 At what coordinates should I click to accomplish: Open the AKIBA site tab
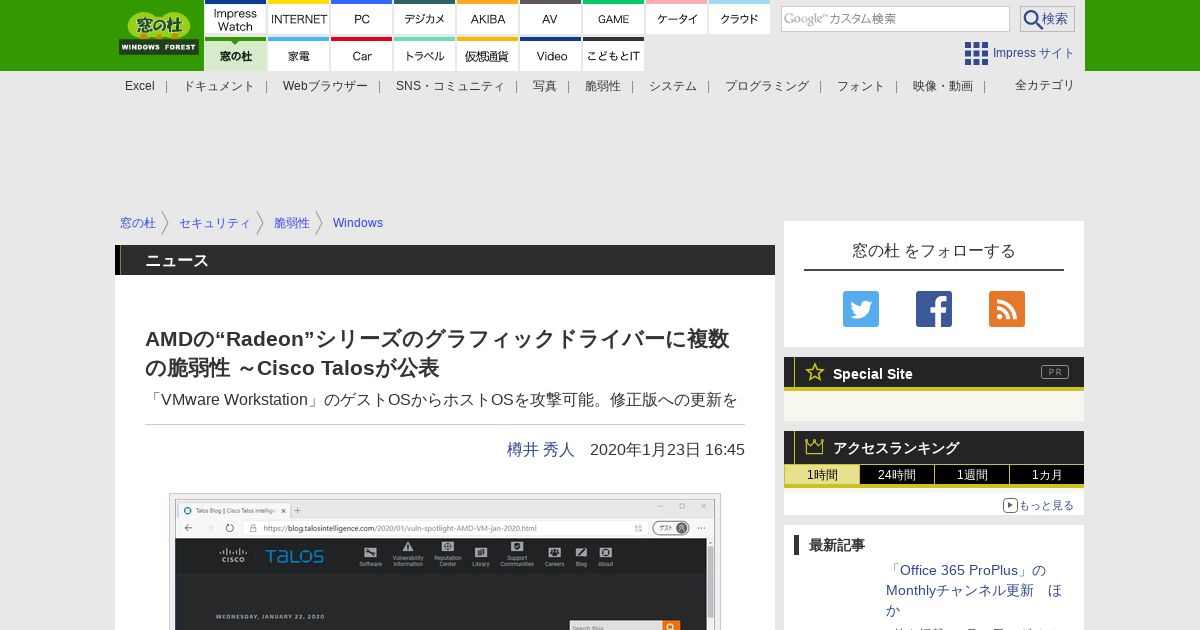[488, 18]
